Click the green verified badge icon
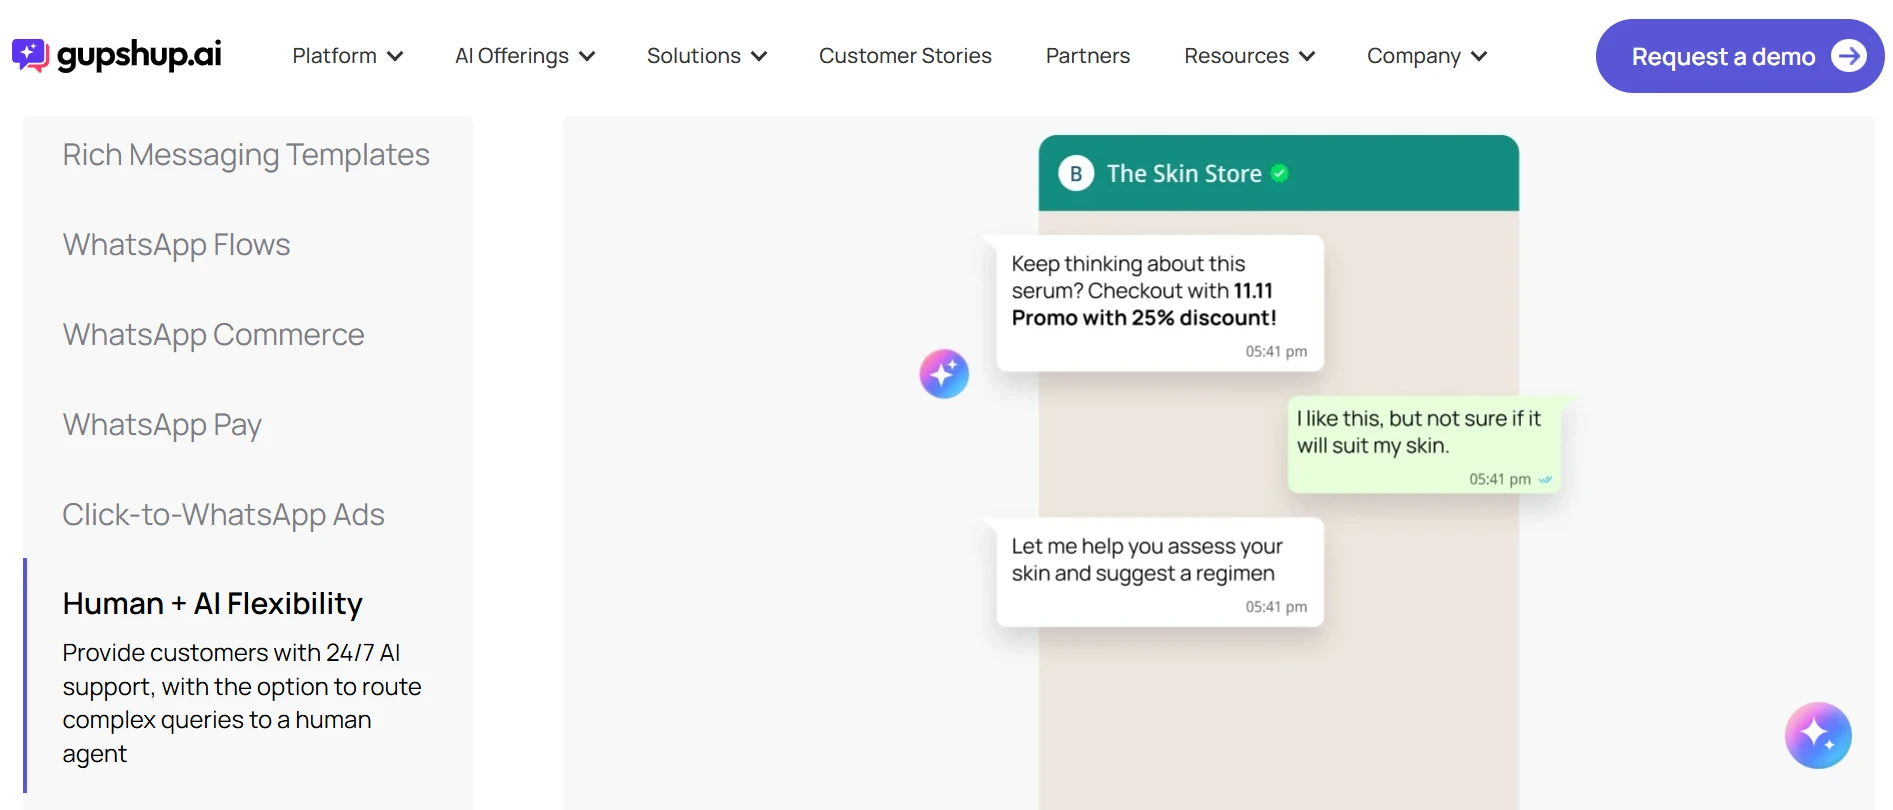 click(x=1279, y=174)
